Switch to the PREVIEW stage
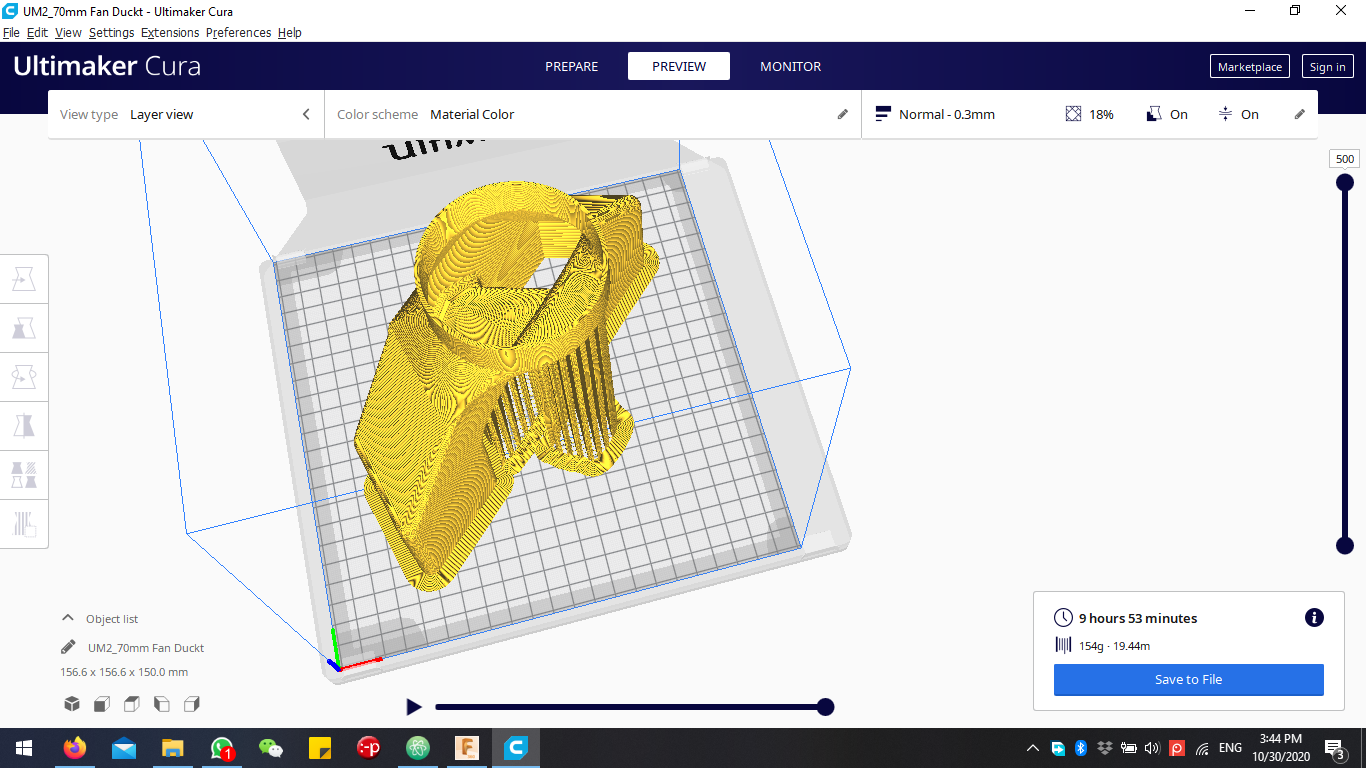The height and width of the screenshot is (768, 1366). tap(679, 66)
